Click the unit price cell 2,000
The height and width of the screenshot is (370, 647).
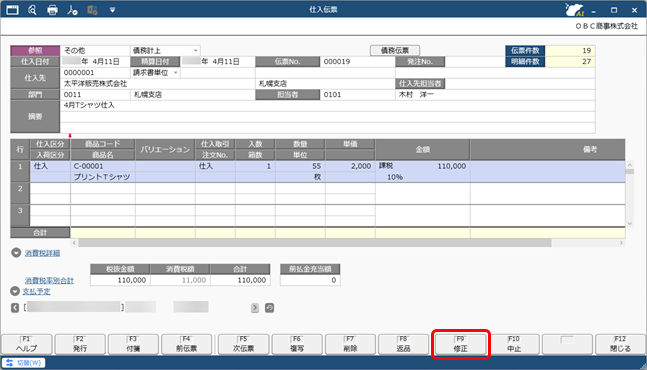(350, 166)
